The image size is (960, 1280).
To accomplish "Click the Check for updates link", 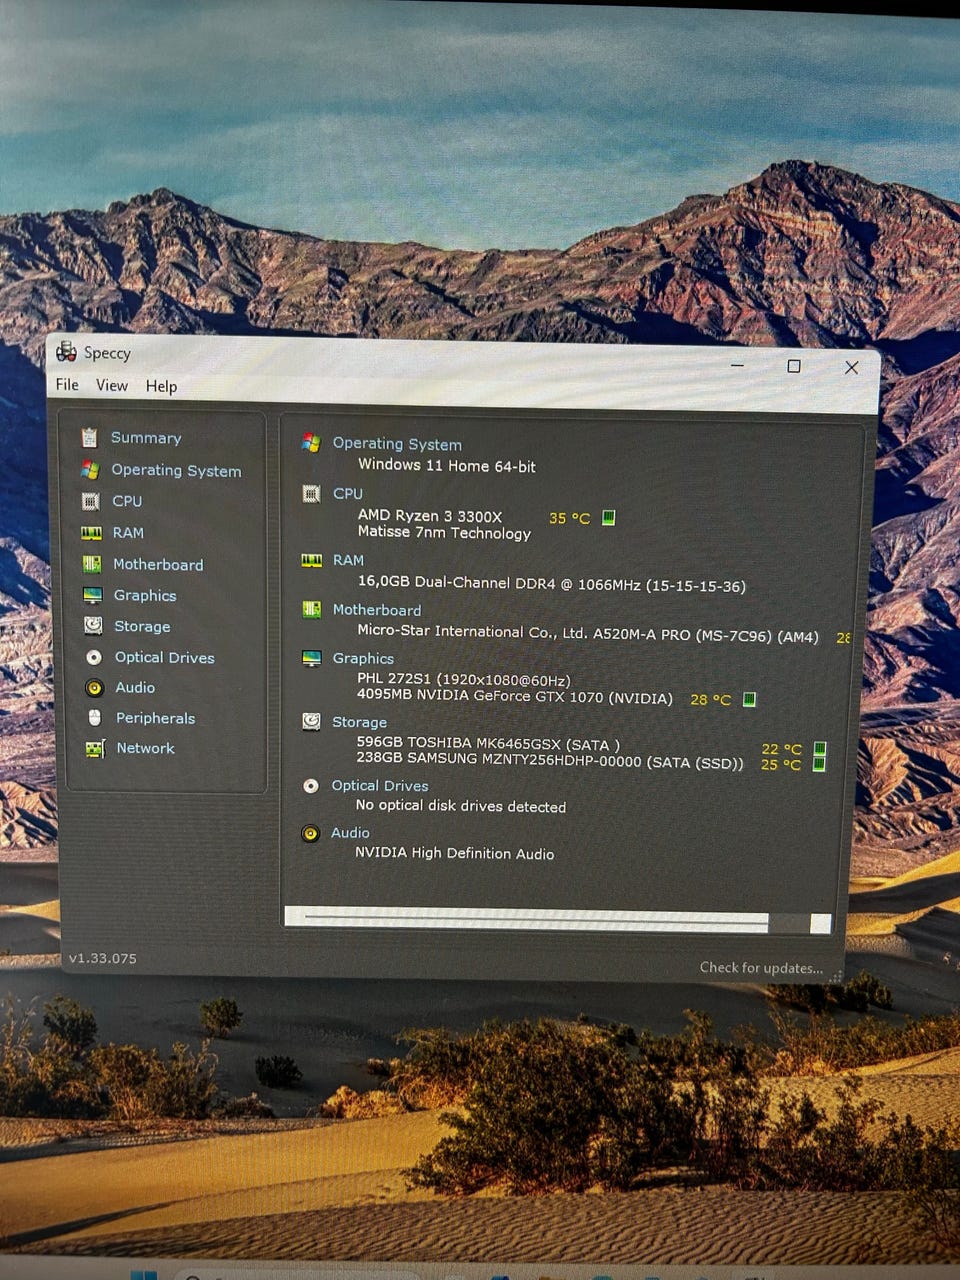I will point(761,967).
